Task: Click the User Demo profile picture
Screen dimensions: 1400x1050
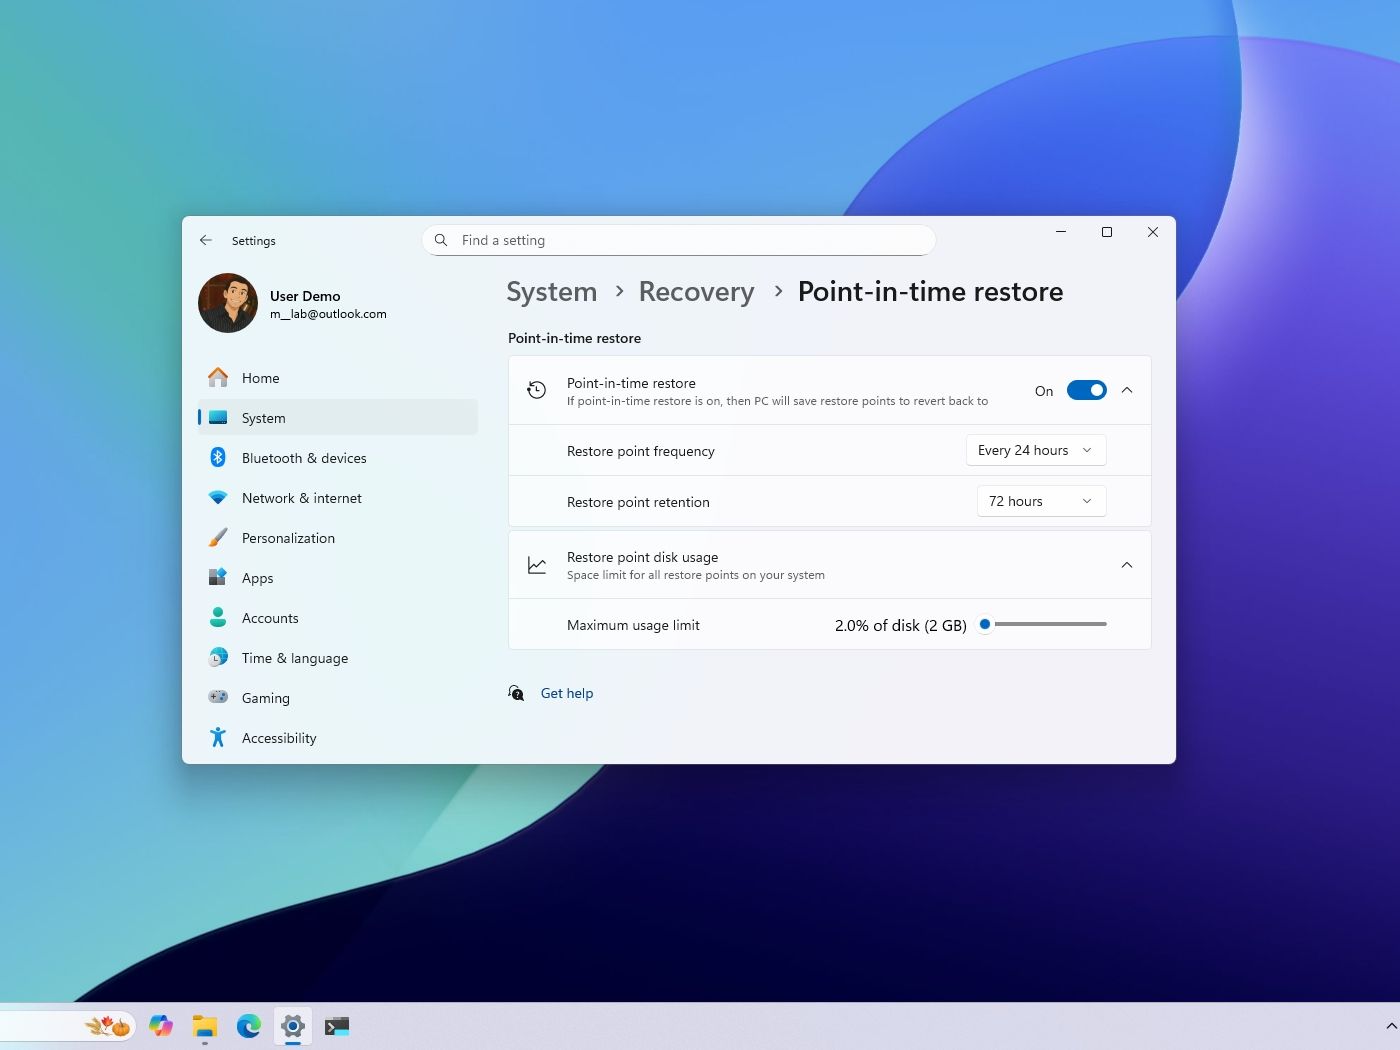Action: [228, 303]
